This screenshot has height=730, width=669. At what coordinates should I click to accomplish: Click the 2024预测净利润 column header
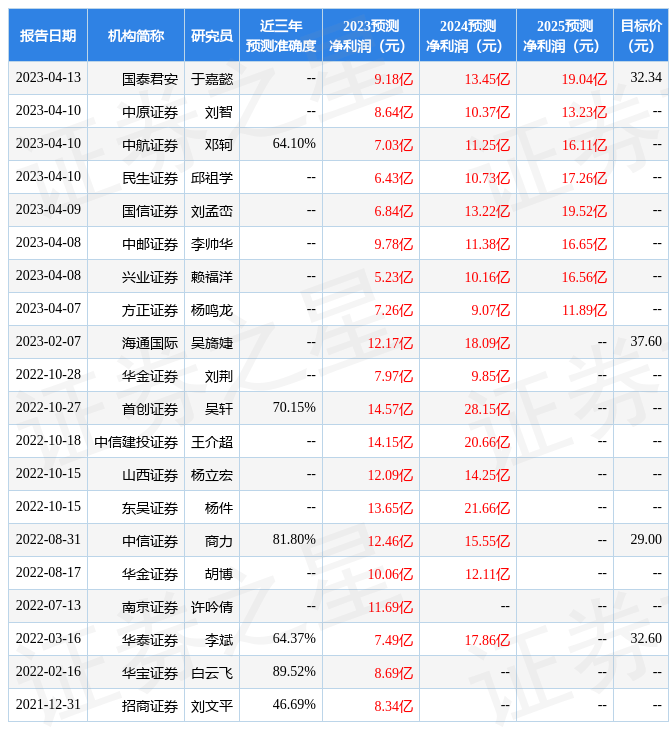tap(468, 35)
